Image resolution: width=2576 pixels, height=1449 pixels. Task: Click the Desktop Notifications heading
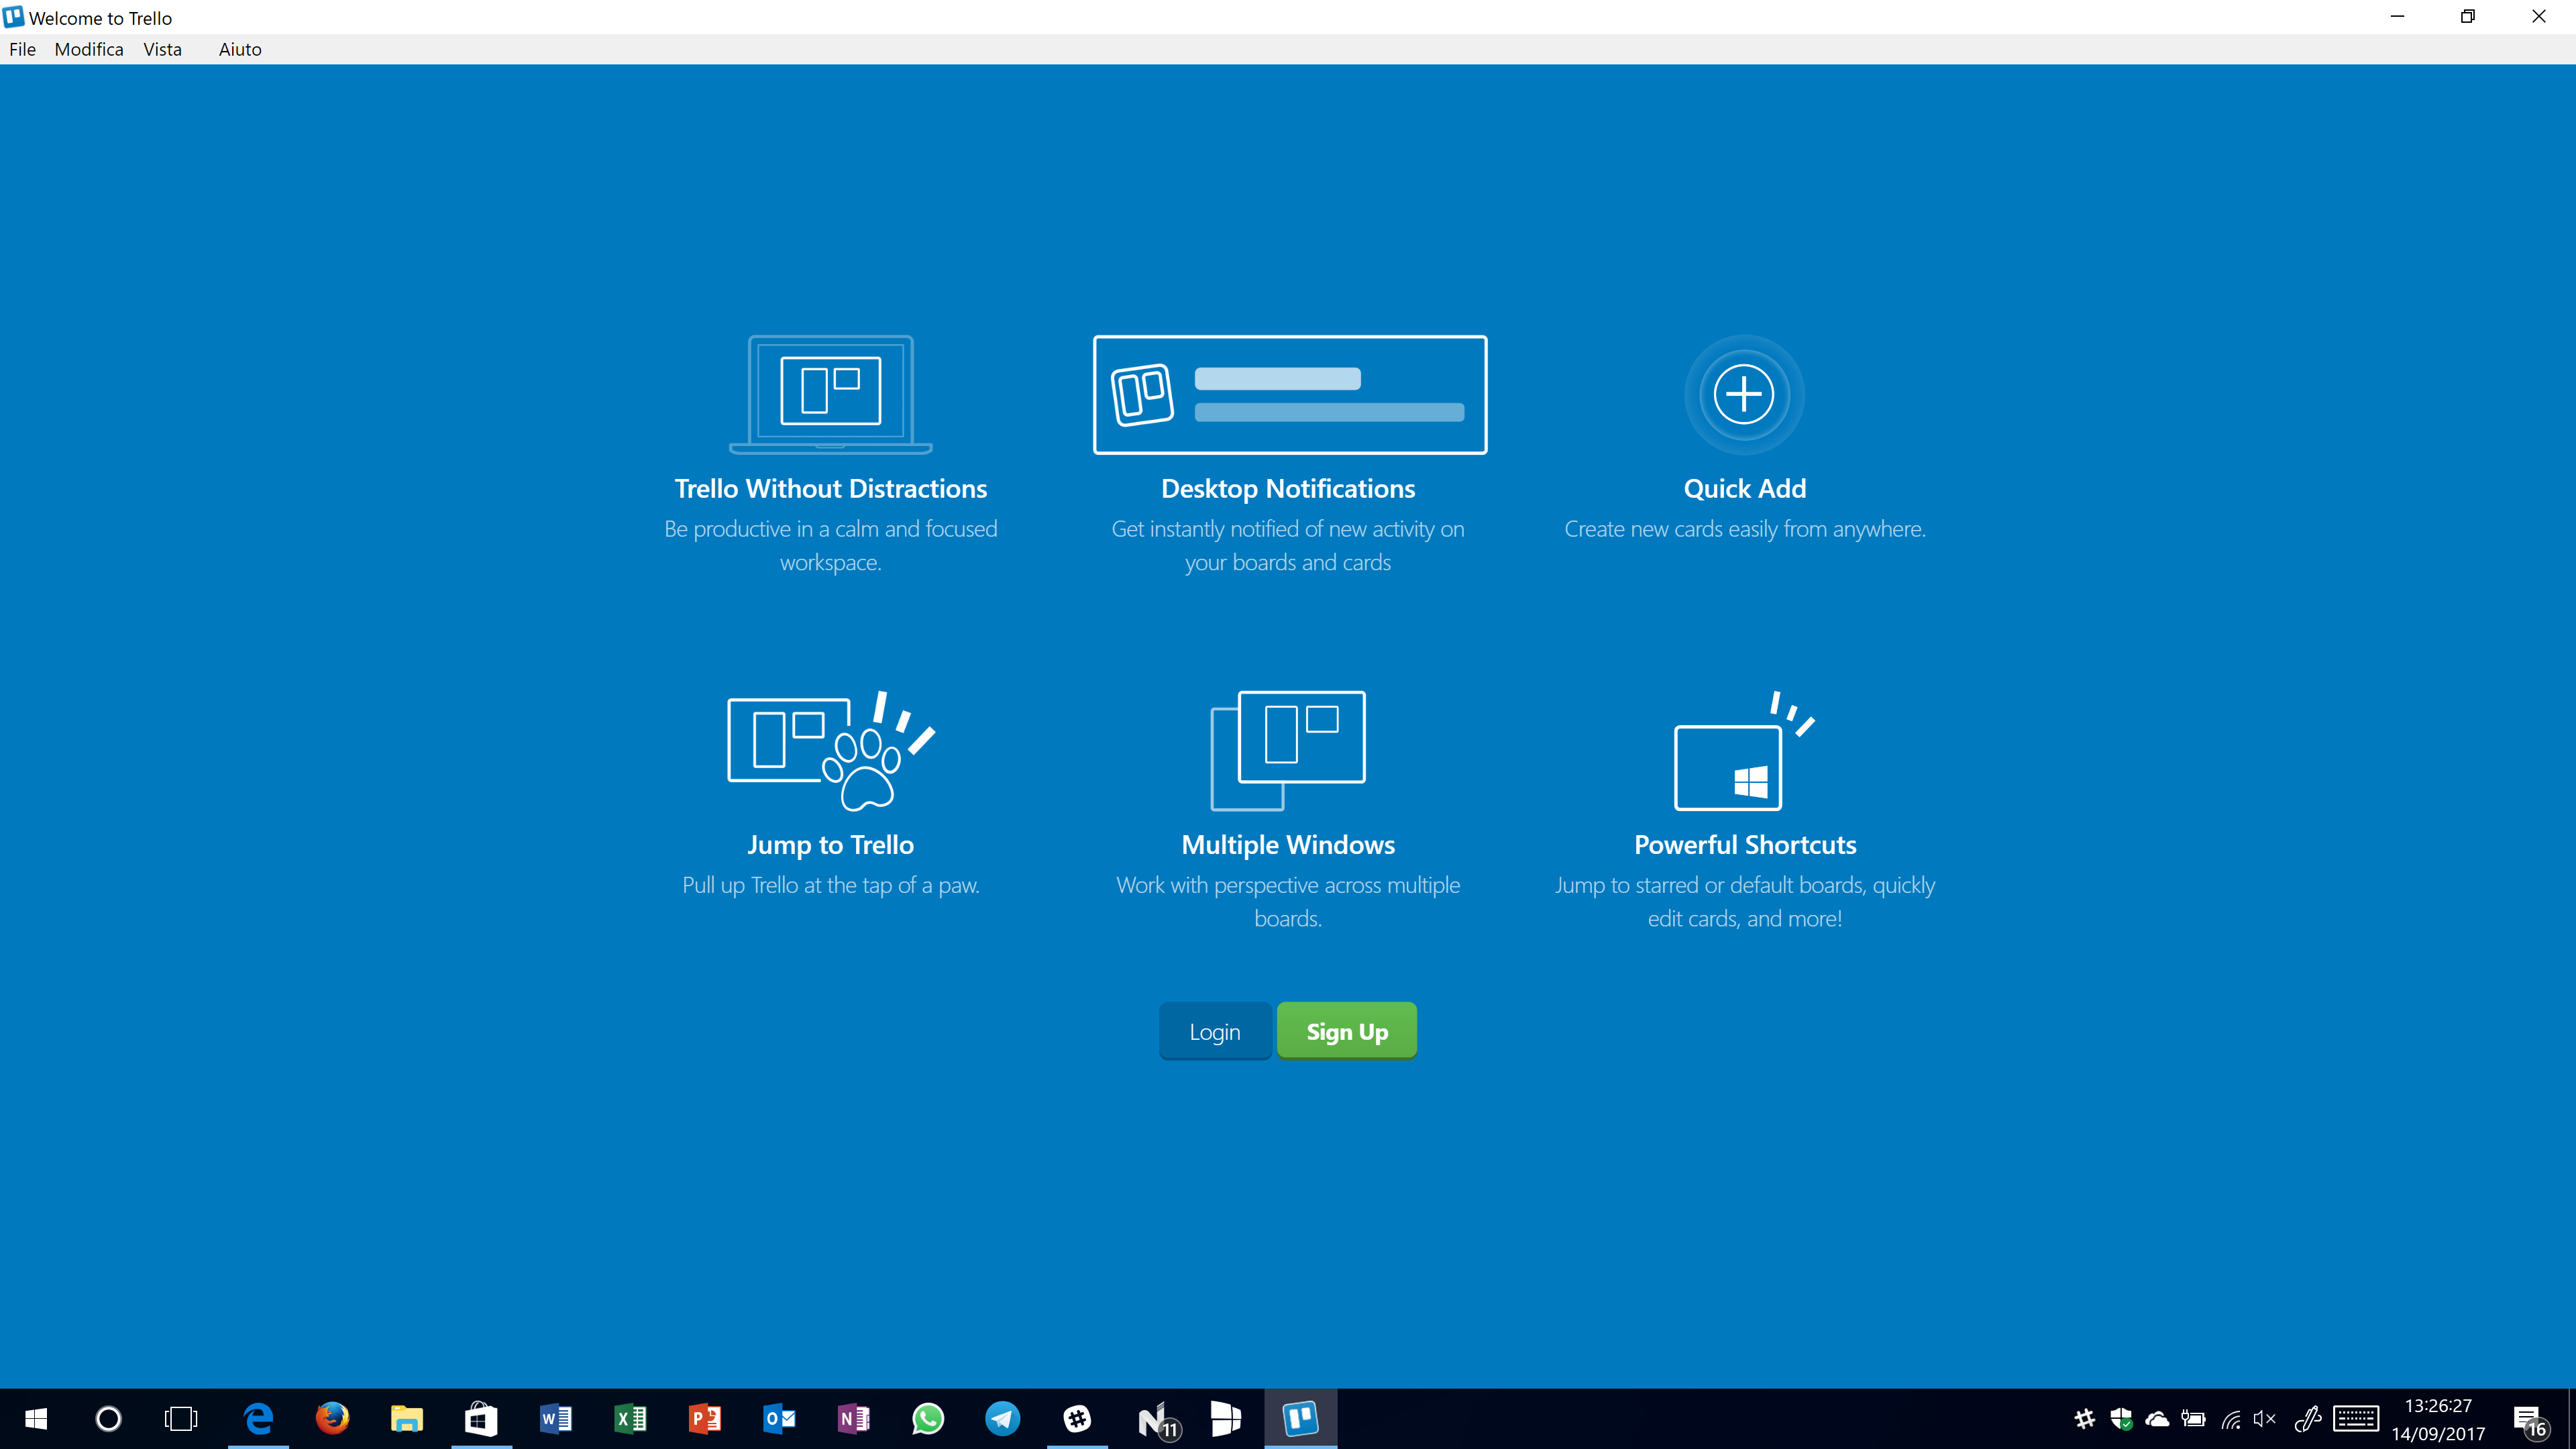[1288, 488]
